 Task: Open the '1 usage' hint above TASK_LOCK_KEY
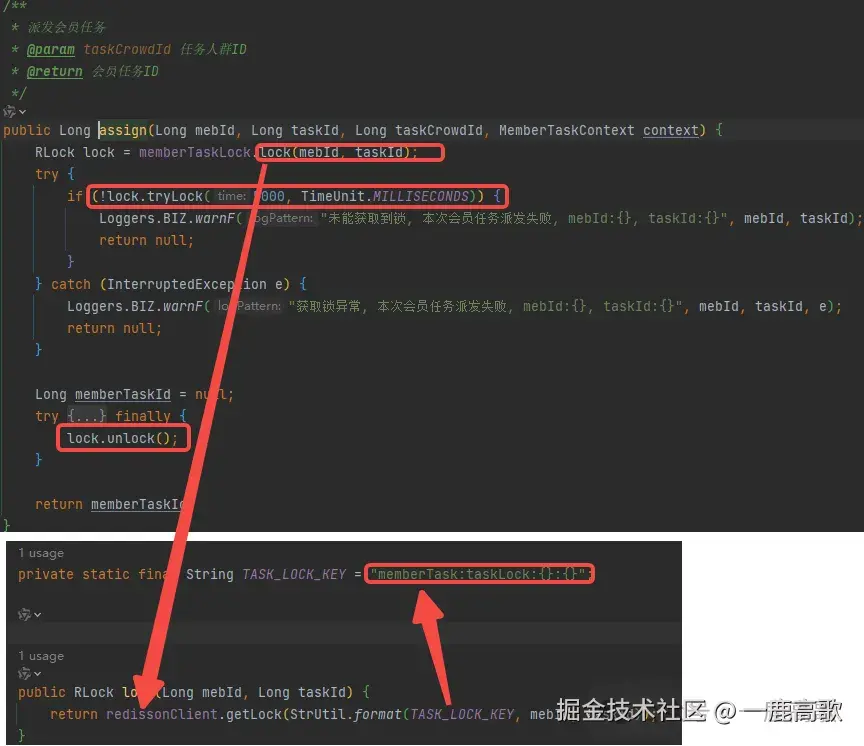coord(41,553)
